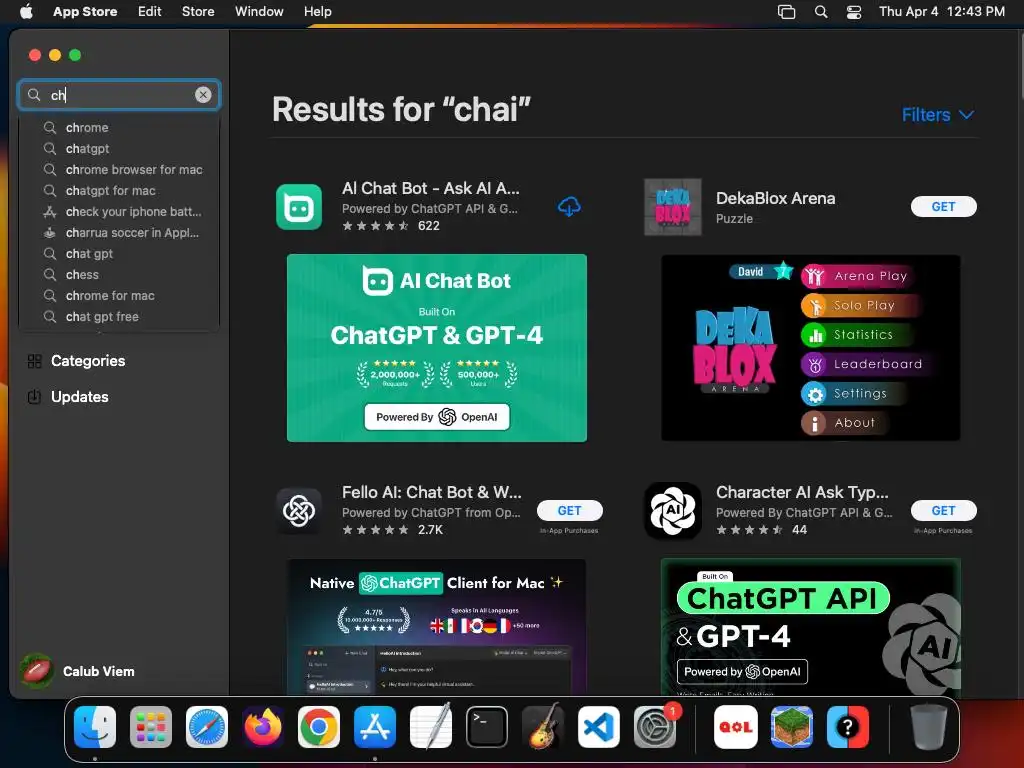Open the Help menu
Image resolution: width=1024 pixels, height=768 pixels.
[x=317, y=11]
